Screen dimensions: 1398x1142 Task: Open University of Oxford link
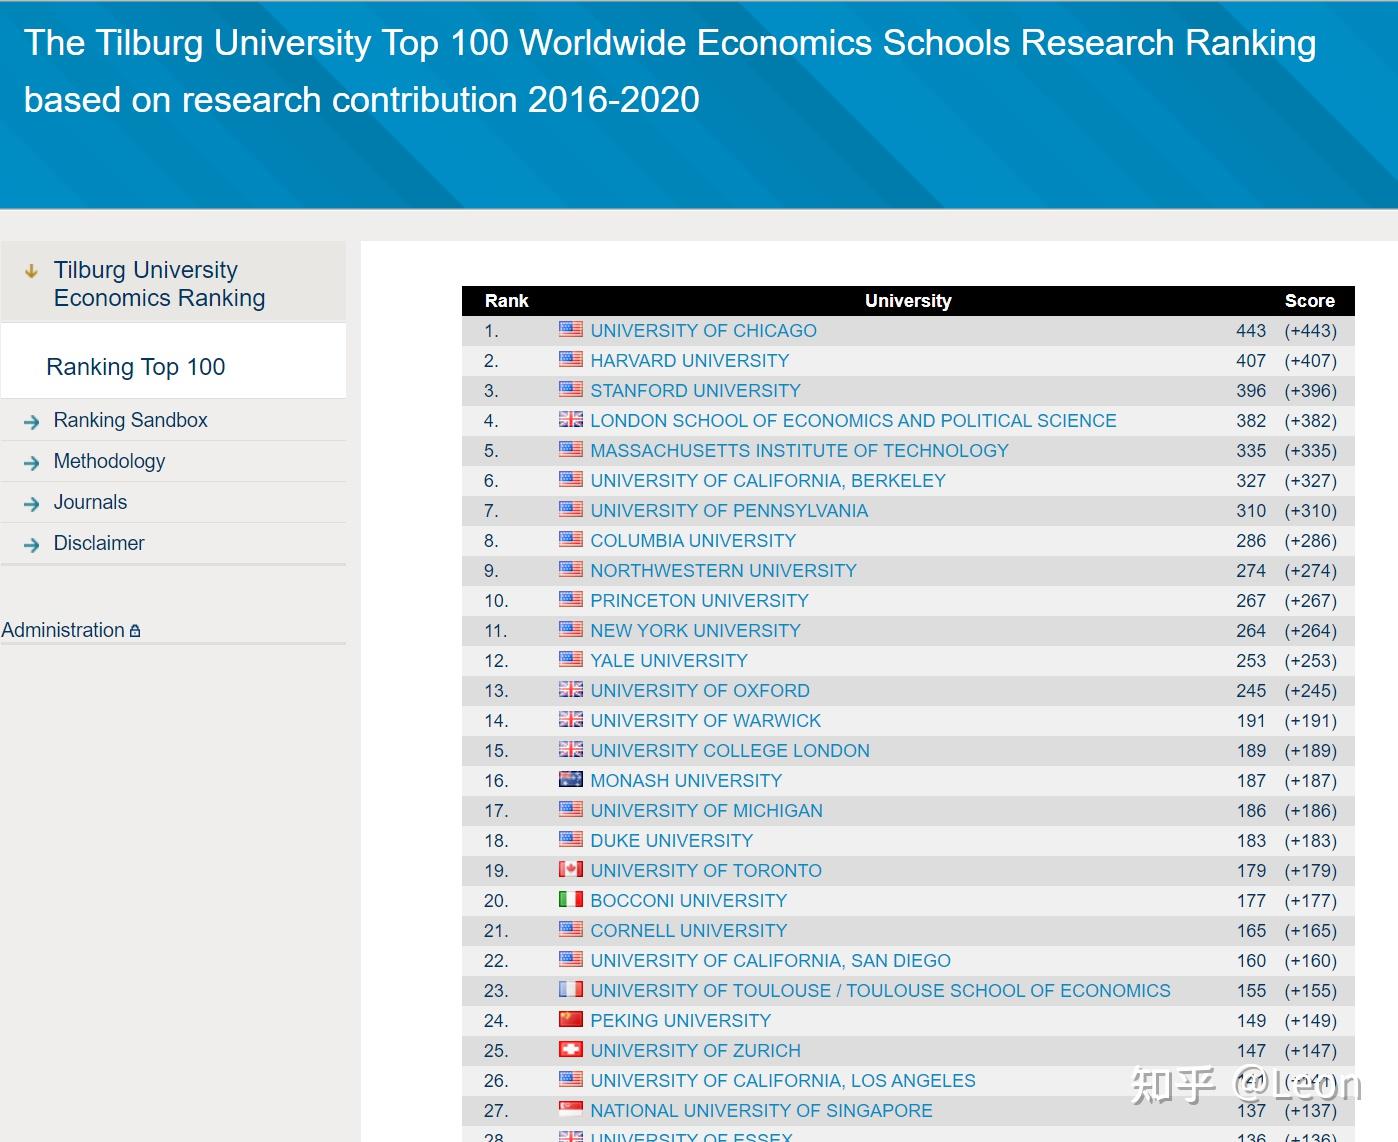[x=700, y=691]
